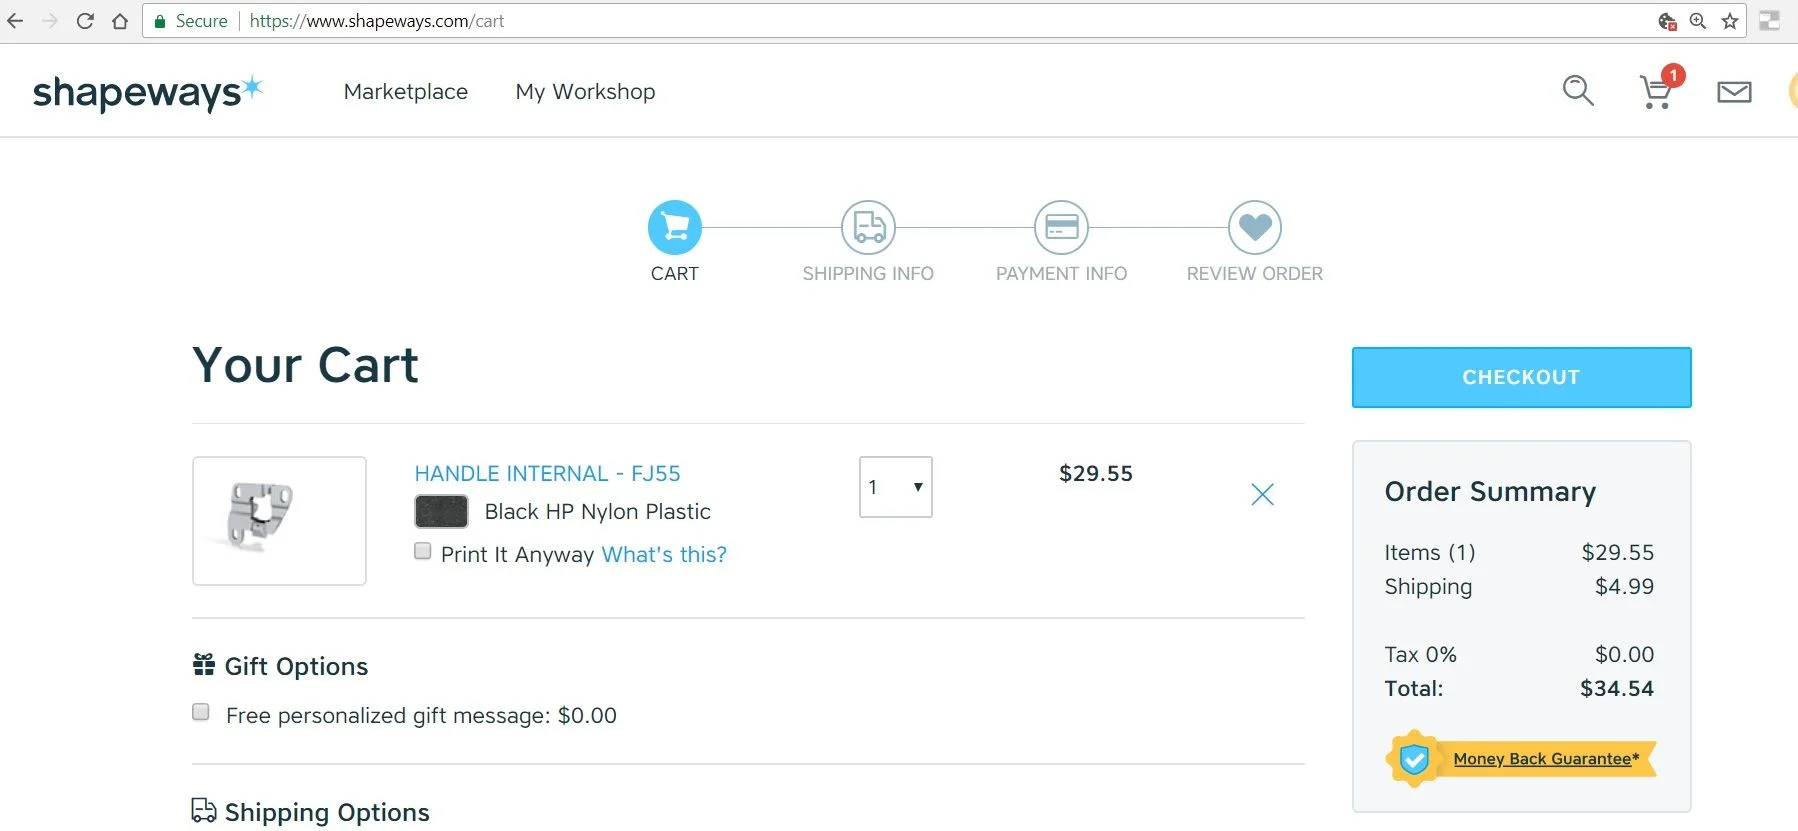This screenshot has width=1798, height=831.
Task: Open the search magnifier icon
Action: pyautogui.click(x=1577, y=91)
